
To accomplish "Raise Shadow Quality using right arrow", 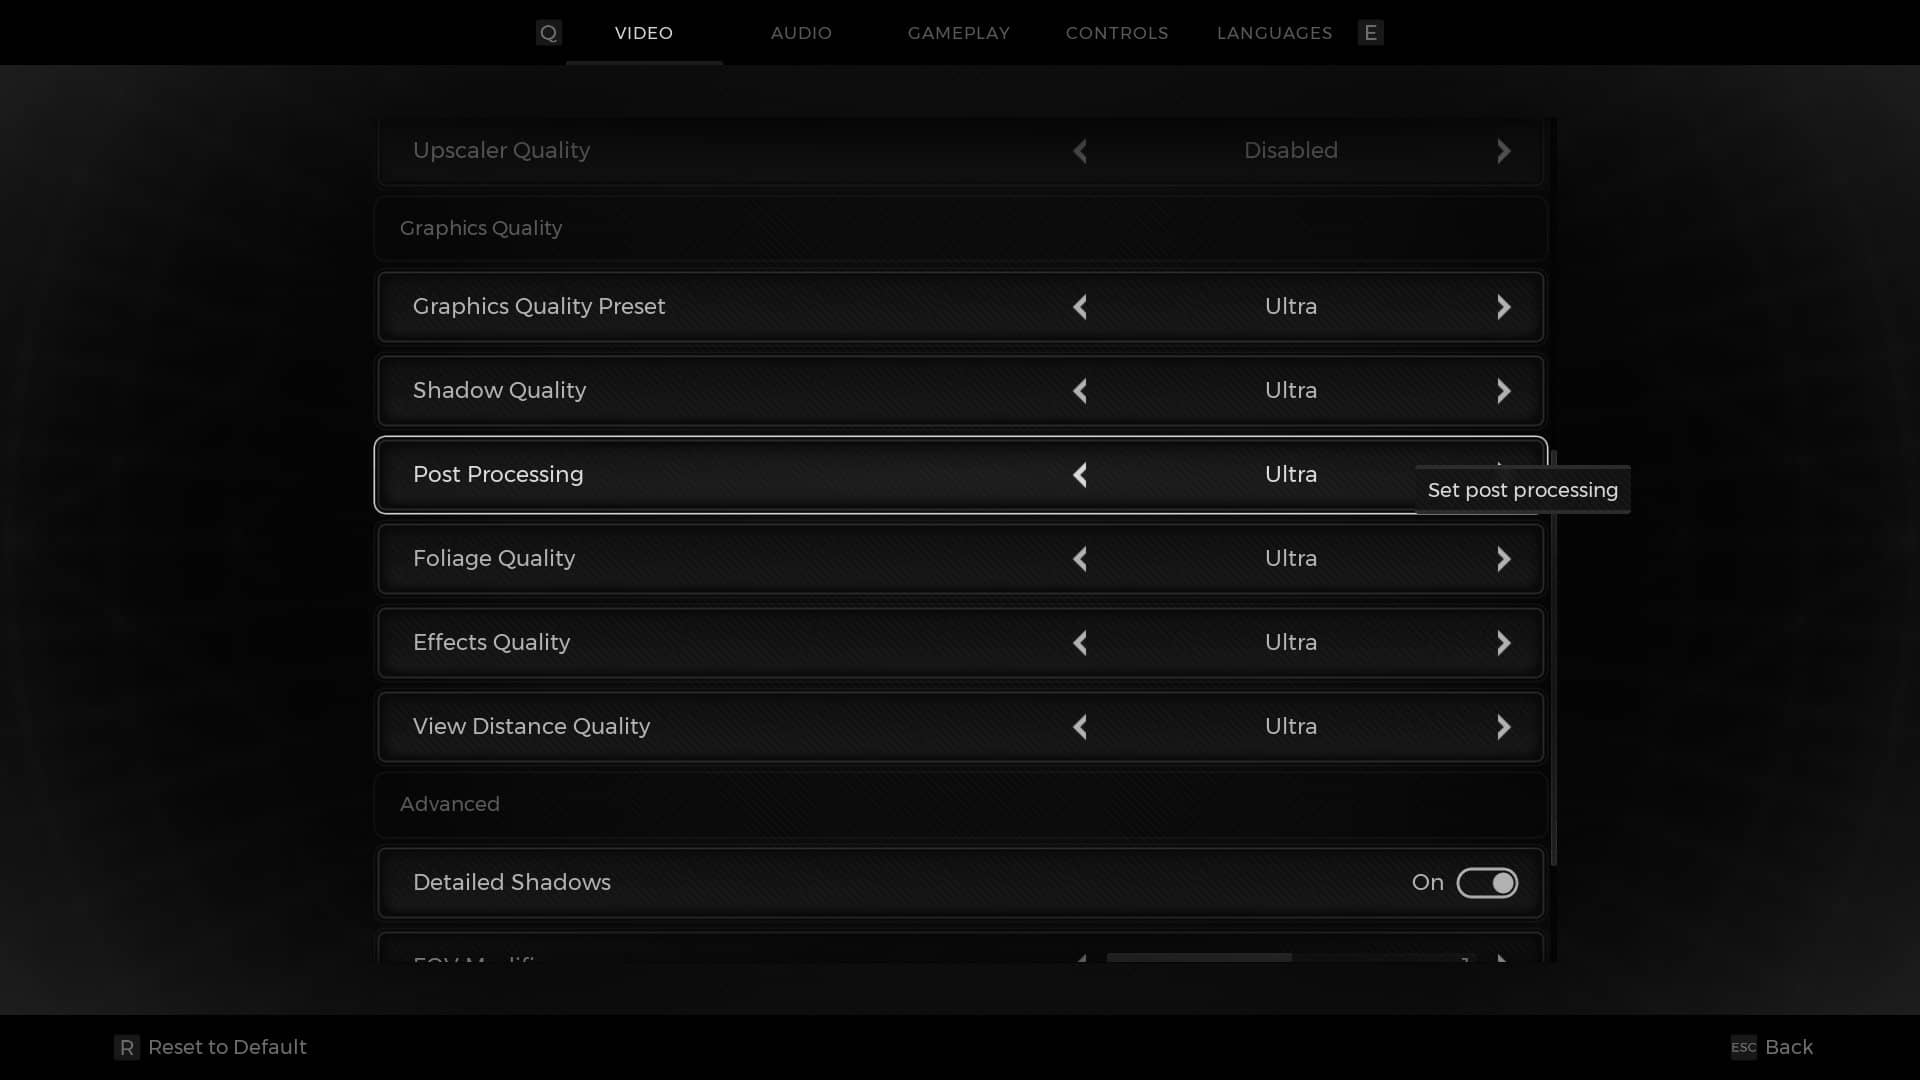I will [x=1503, y=391].
